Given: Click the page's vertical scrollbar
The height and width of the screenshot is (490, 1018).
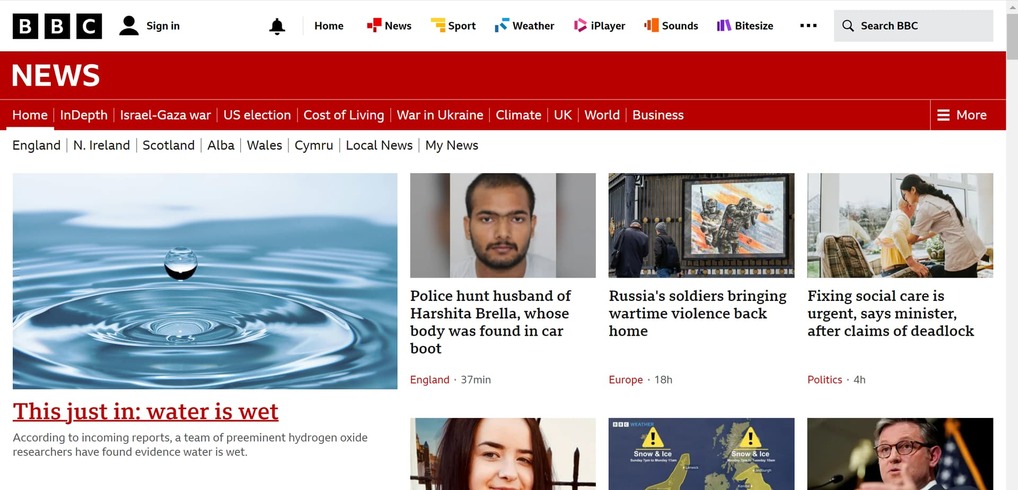Looking at the screenshot, I should pyautogui.click(x=1012, y=245).
